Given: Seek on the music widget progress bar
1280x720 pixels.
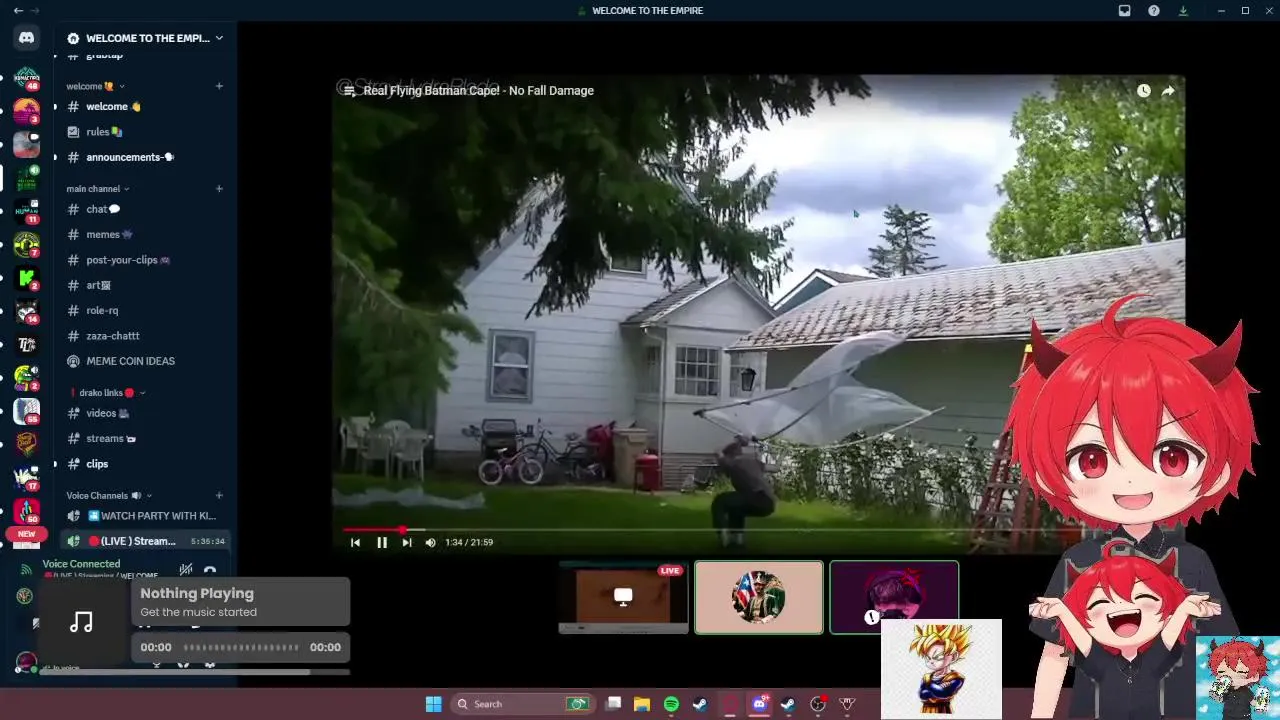Looking at the screenshot, I should [241, 647].
